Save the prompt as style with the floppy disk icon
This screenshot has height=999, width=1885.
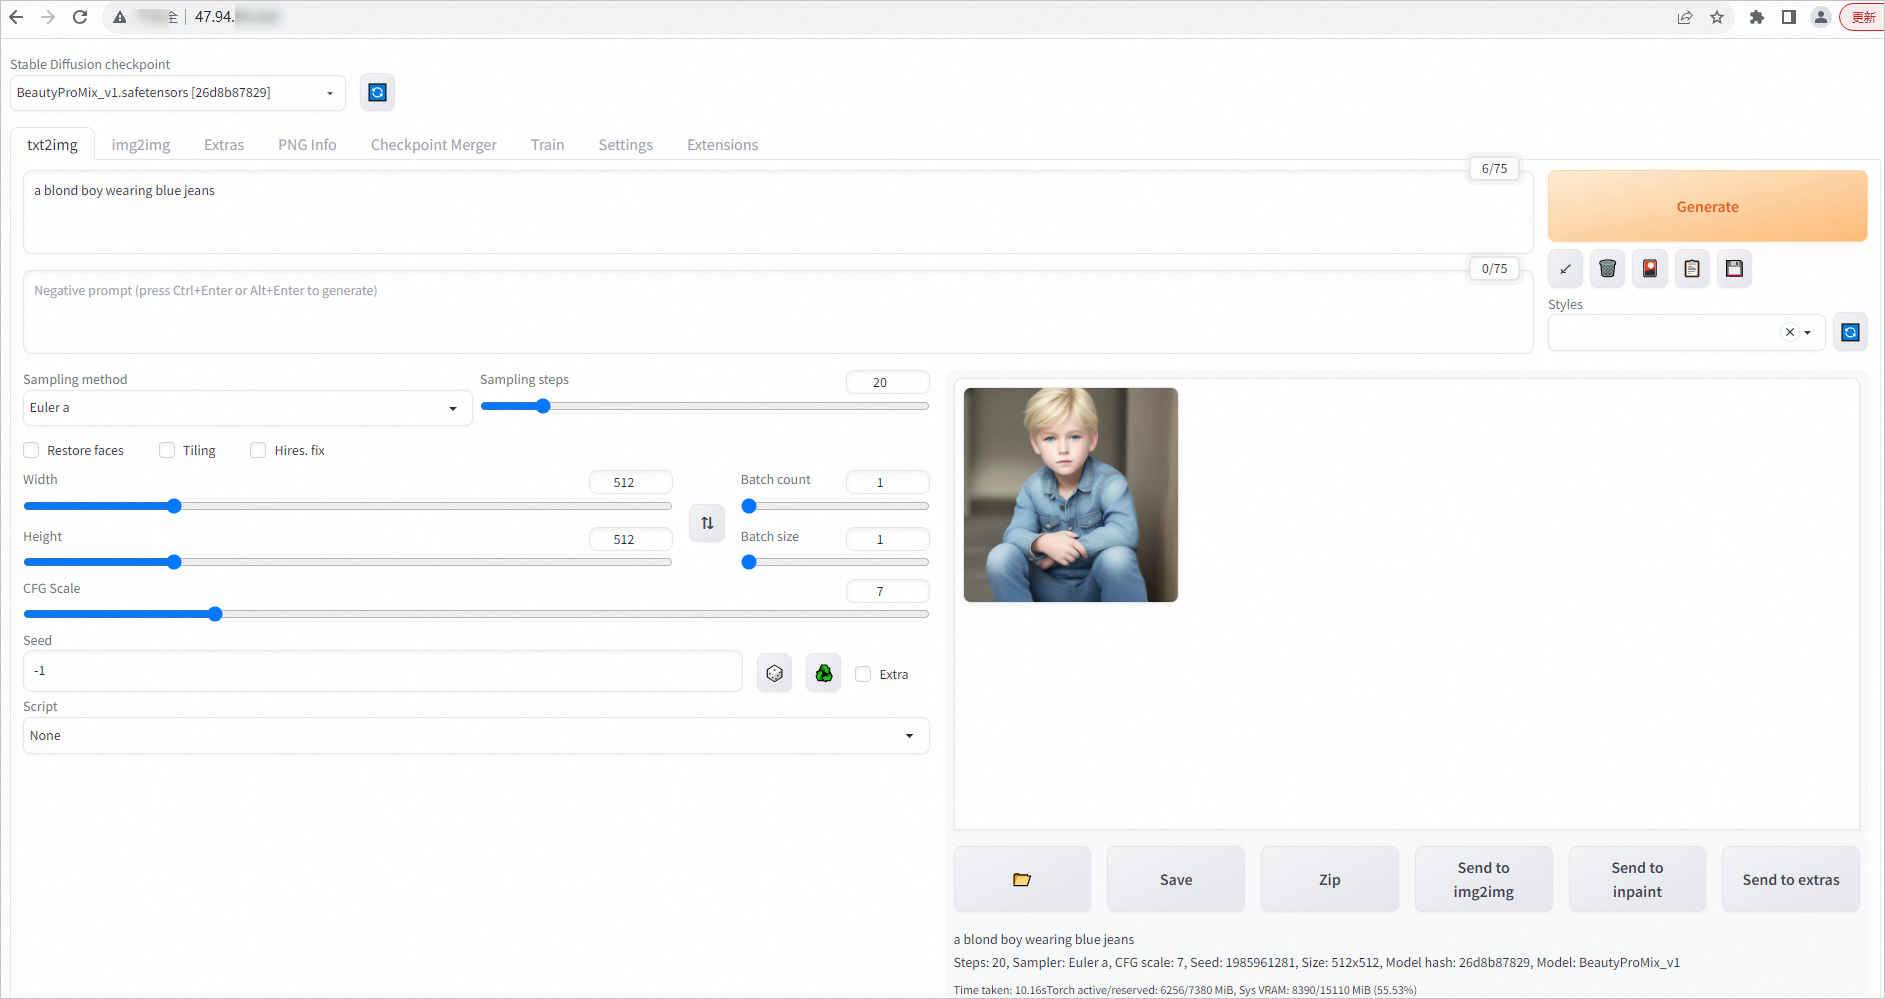(1734, 269)
